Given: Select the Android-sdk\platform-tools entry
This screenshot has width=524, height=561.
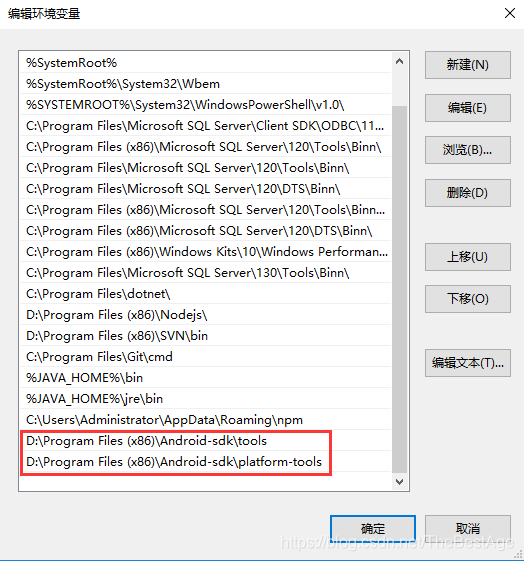Looking at the screenshot, I should click(206, 462).
